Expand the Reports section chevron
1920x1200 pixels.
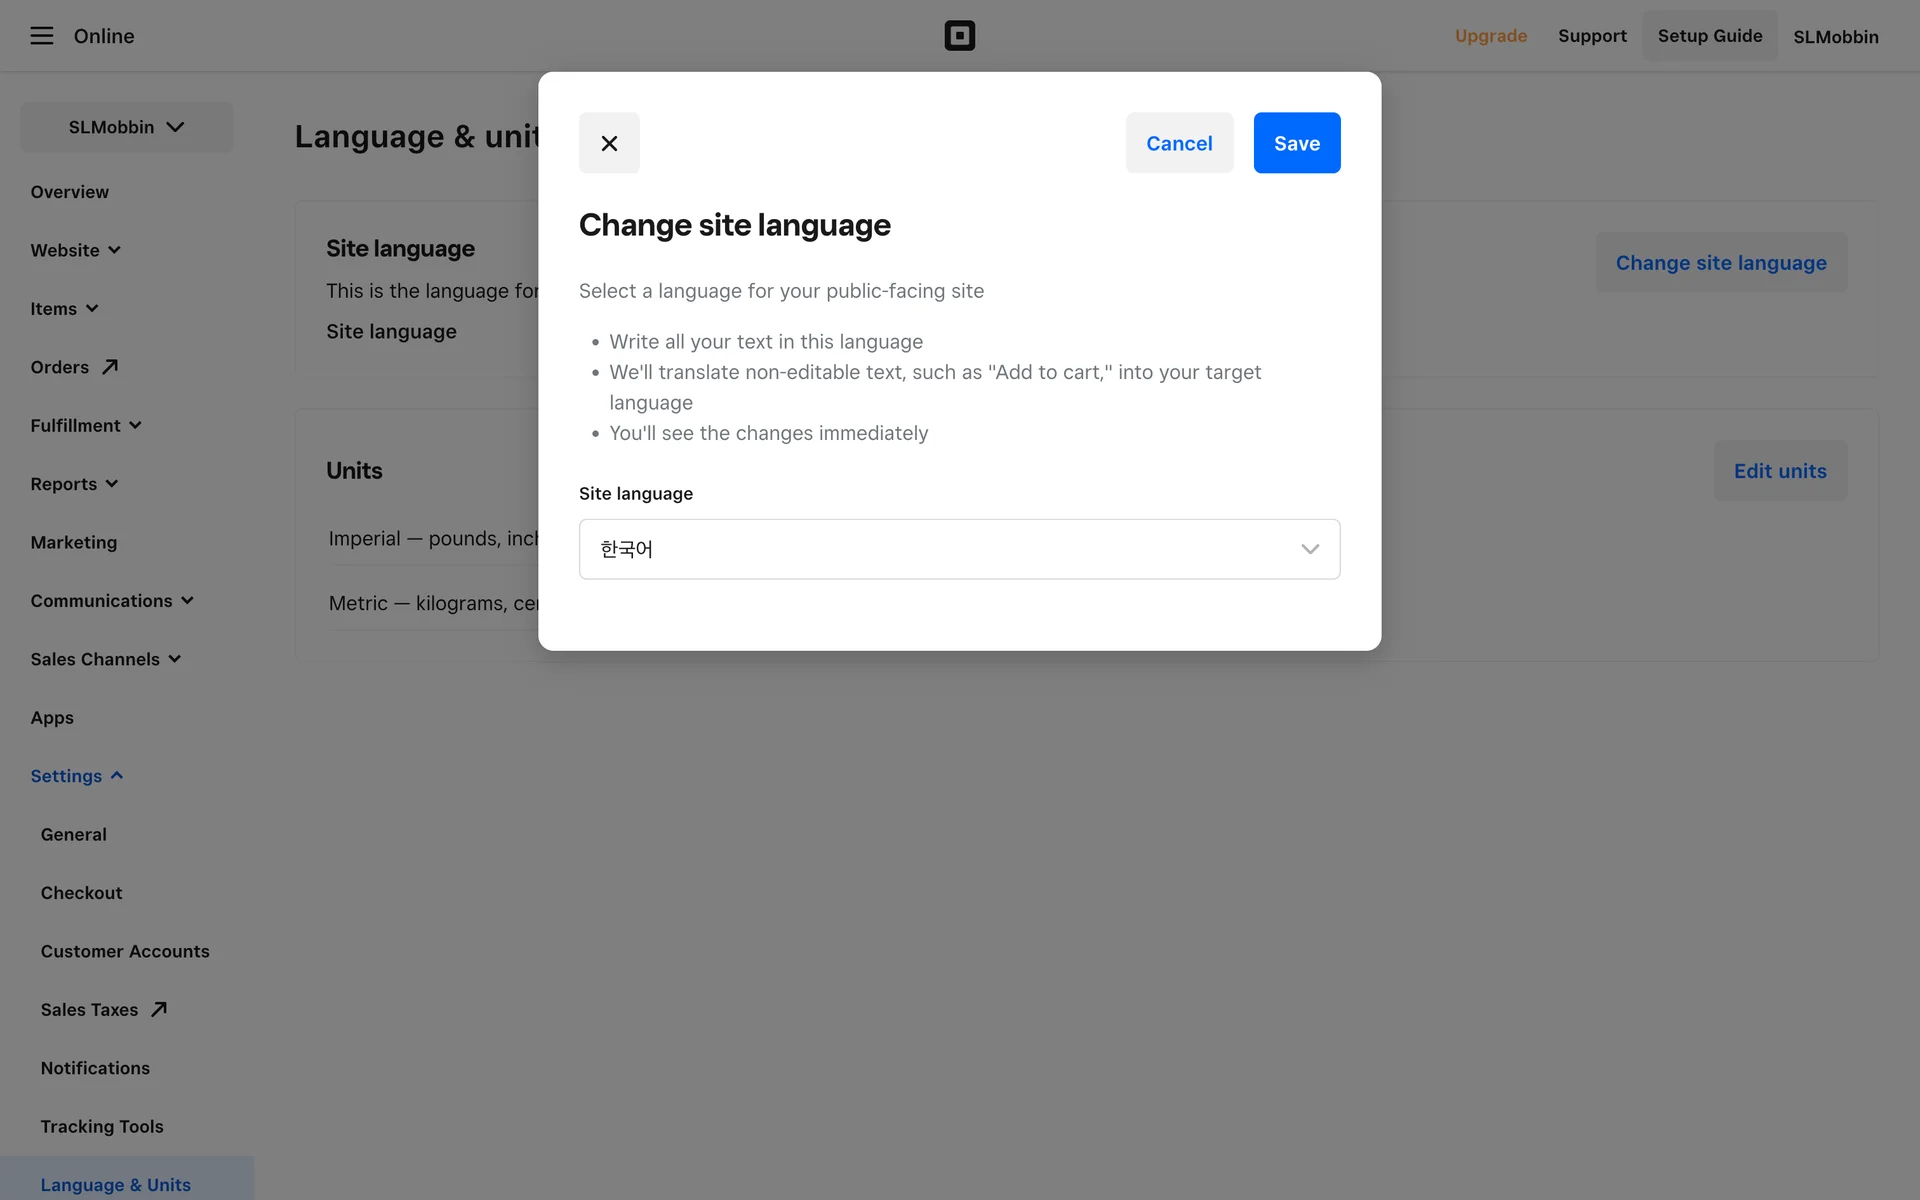(112, 484)
